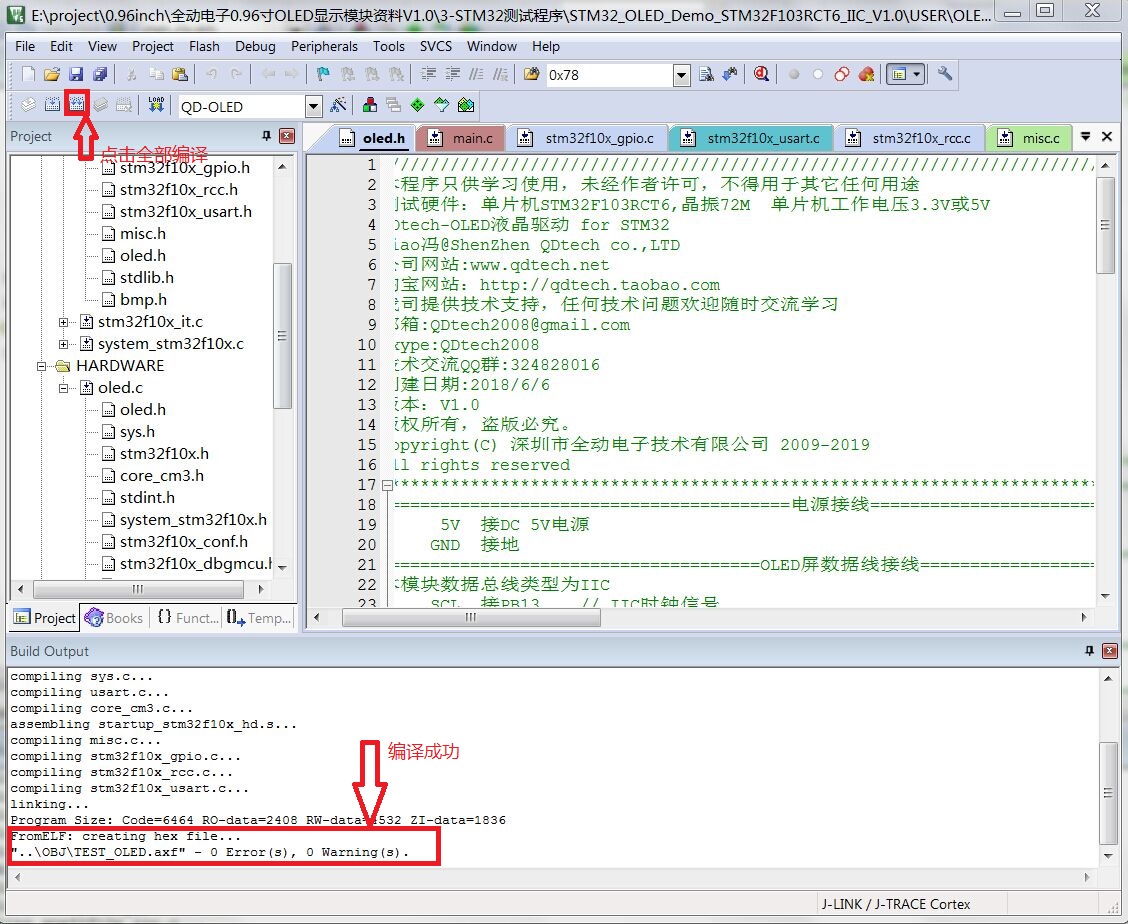Viewport: 1128px width, 924px height.
Task: Open the Configuration wrench icon
Action: [944, 74]
